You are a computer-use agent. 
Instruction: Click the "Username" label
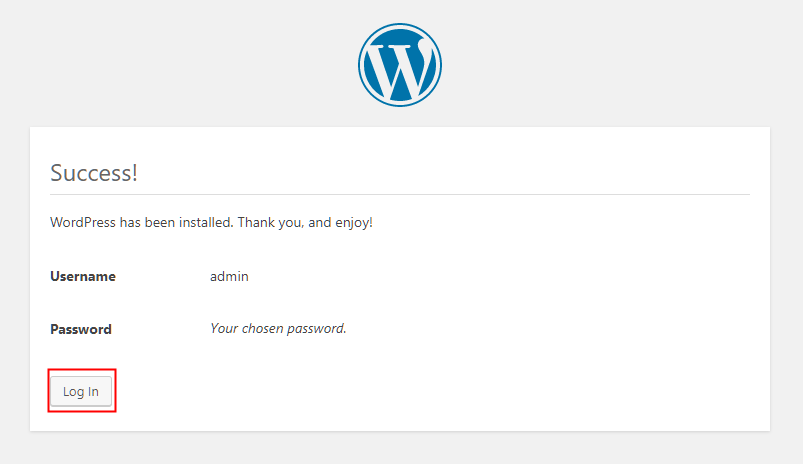pyautogui.click(x=83, y=276)
